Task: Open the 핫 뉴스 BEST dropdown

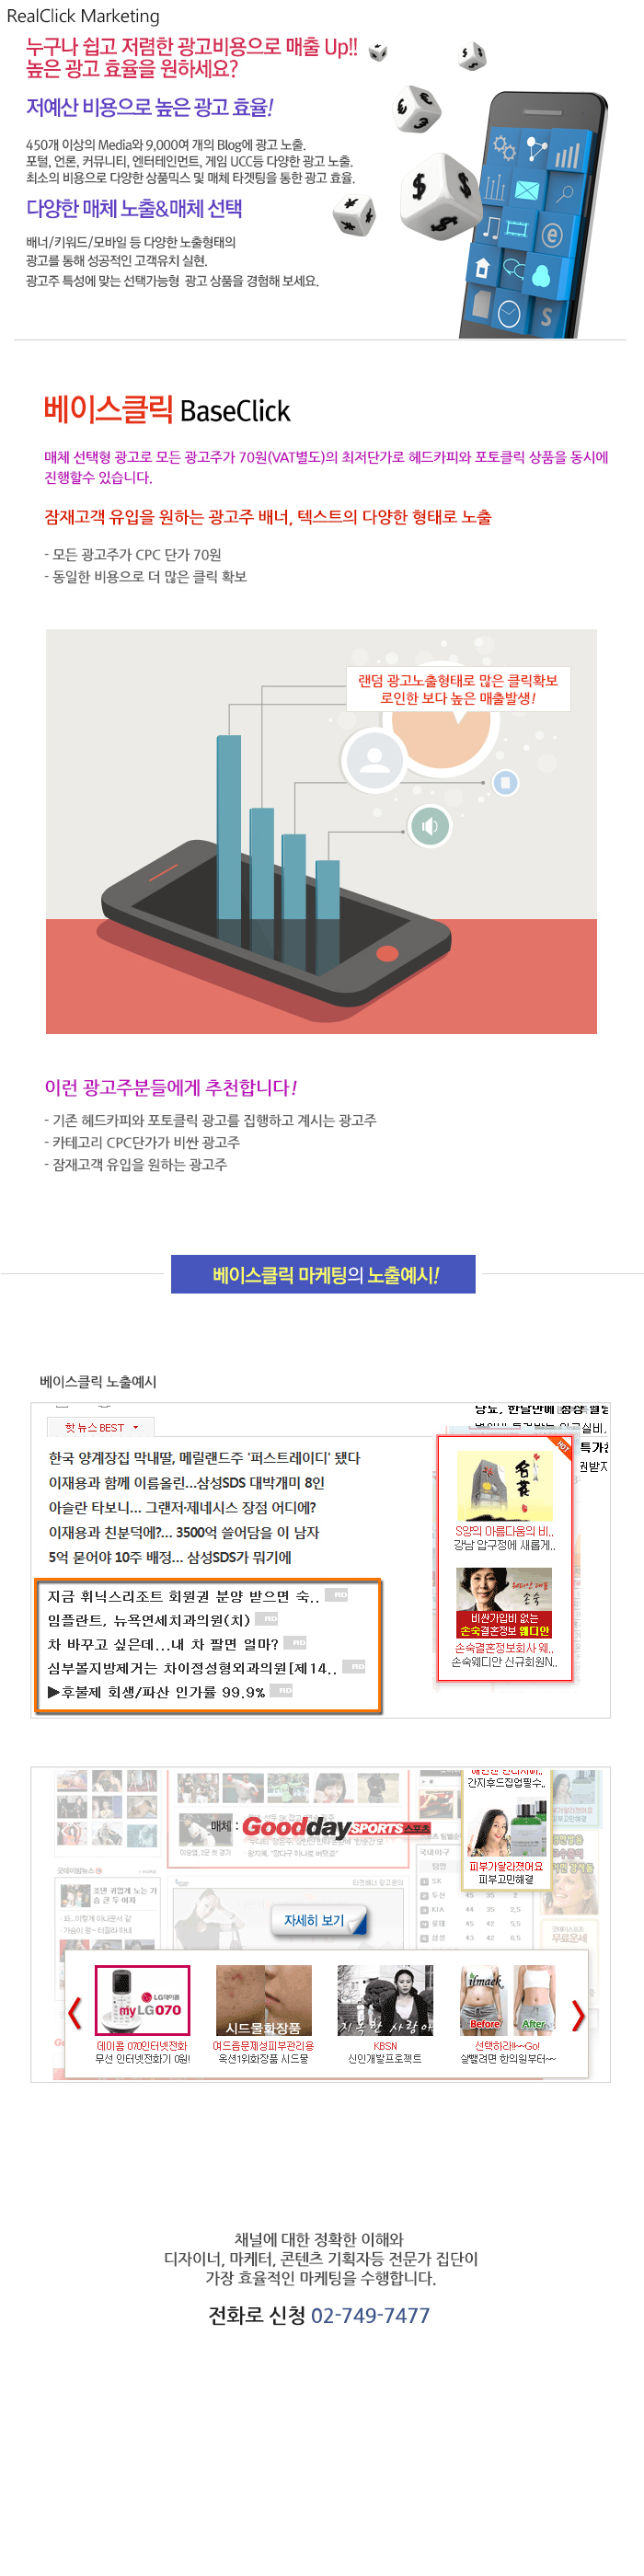Action: (x=101, y=1426)
